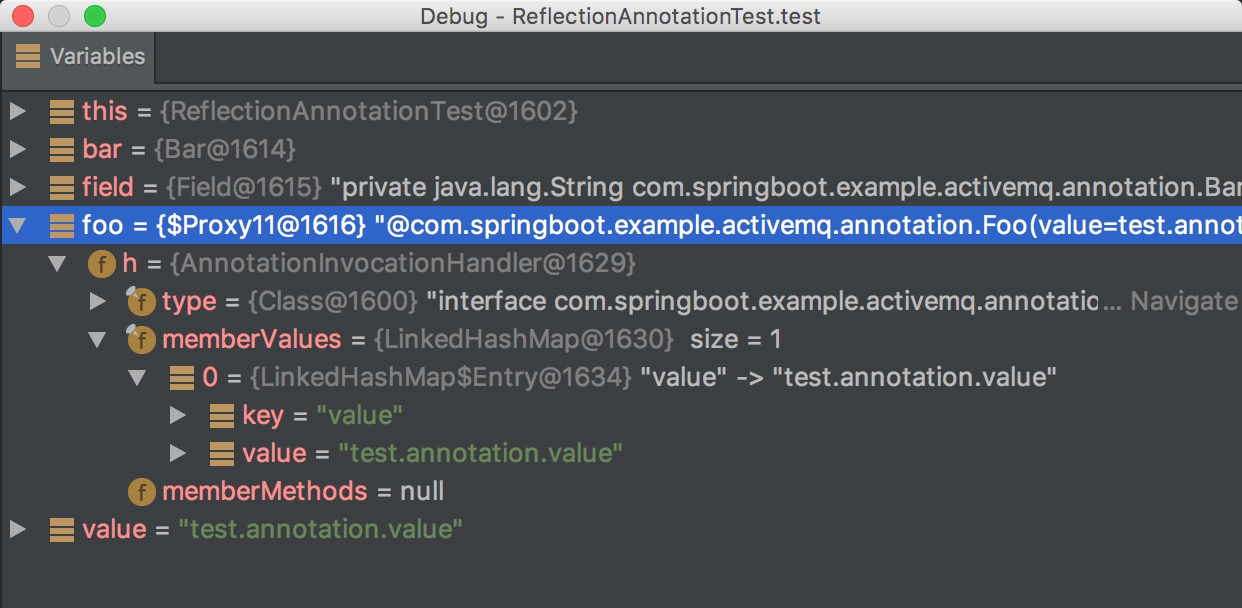The height and width of the screenshot is (608, 1242).
Task: Switch to the Variables tab
Action: 80,57
